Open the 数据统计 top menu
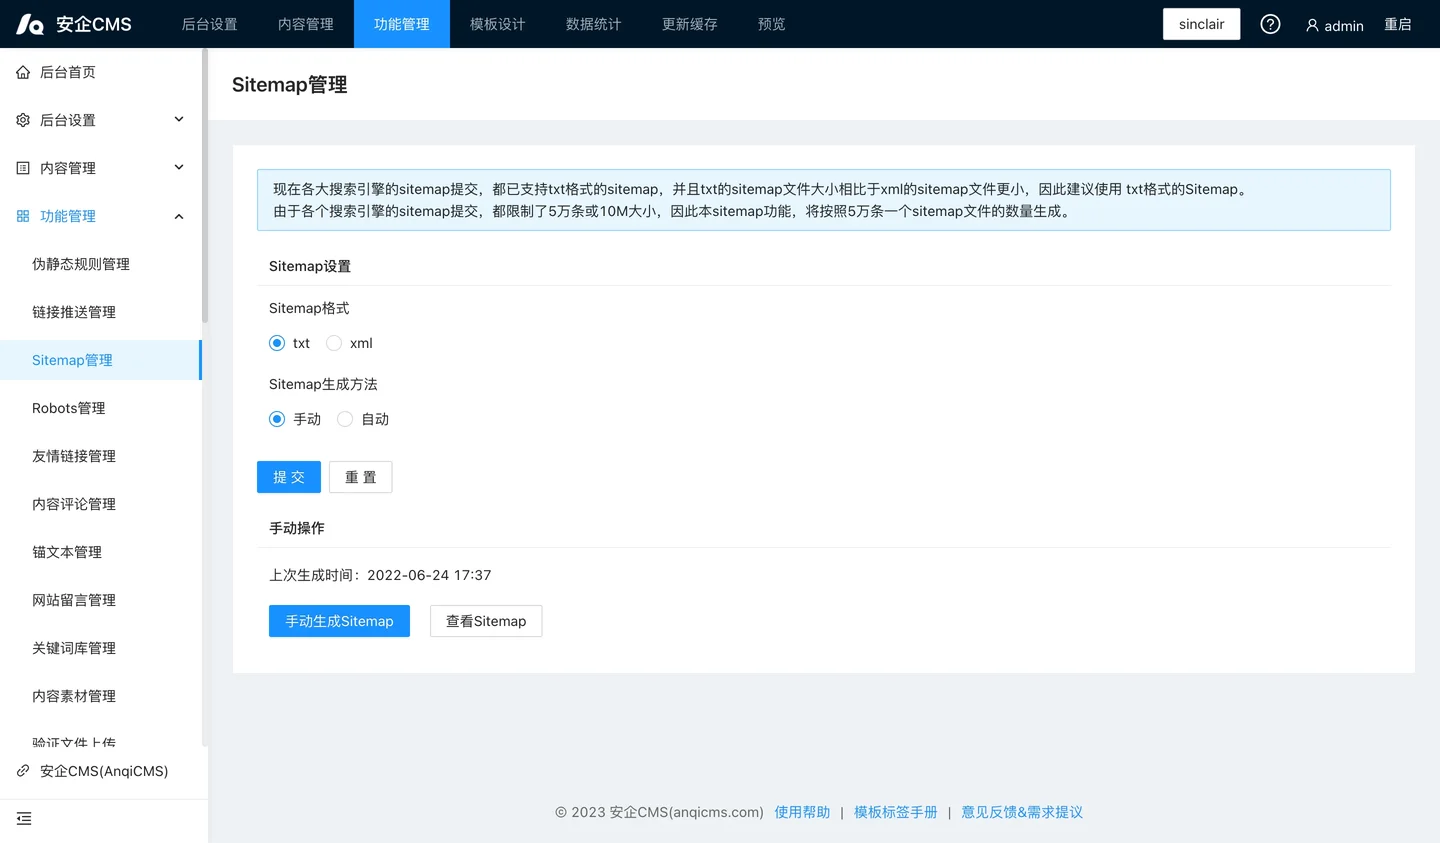 pyautogui.click(x=594, y=24)
